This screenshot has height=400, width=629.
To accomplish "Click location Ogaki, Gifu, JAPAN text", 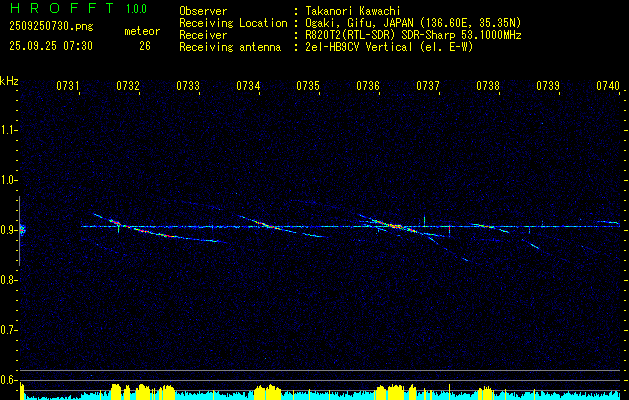I will click(414, 23).
